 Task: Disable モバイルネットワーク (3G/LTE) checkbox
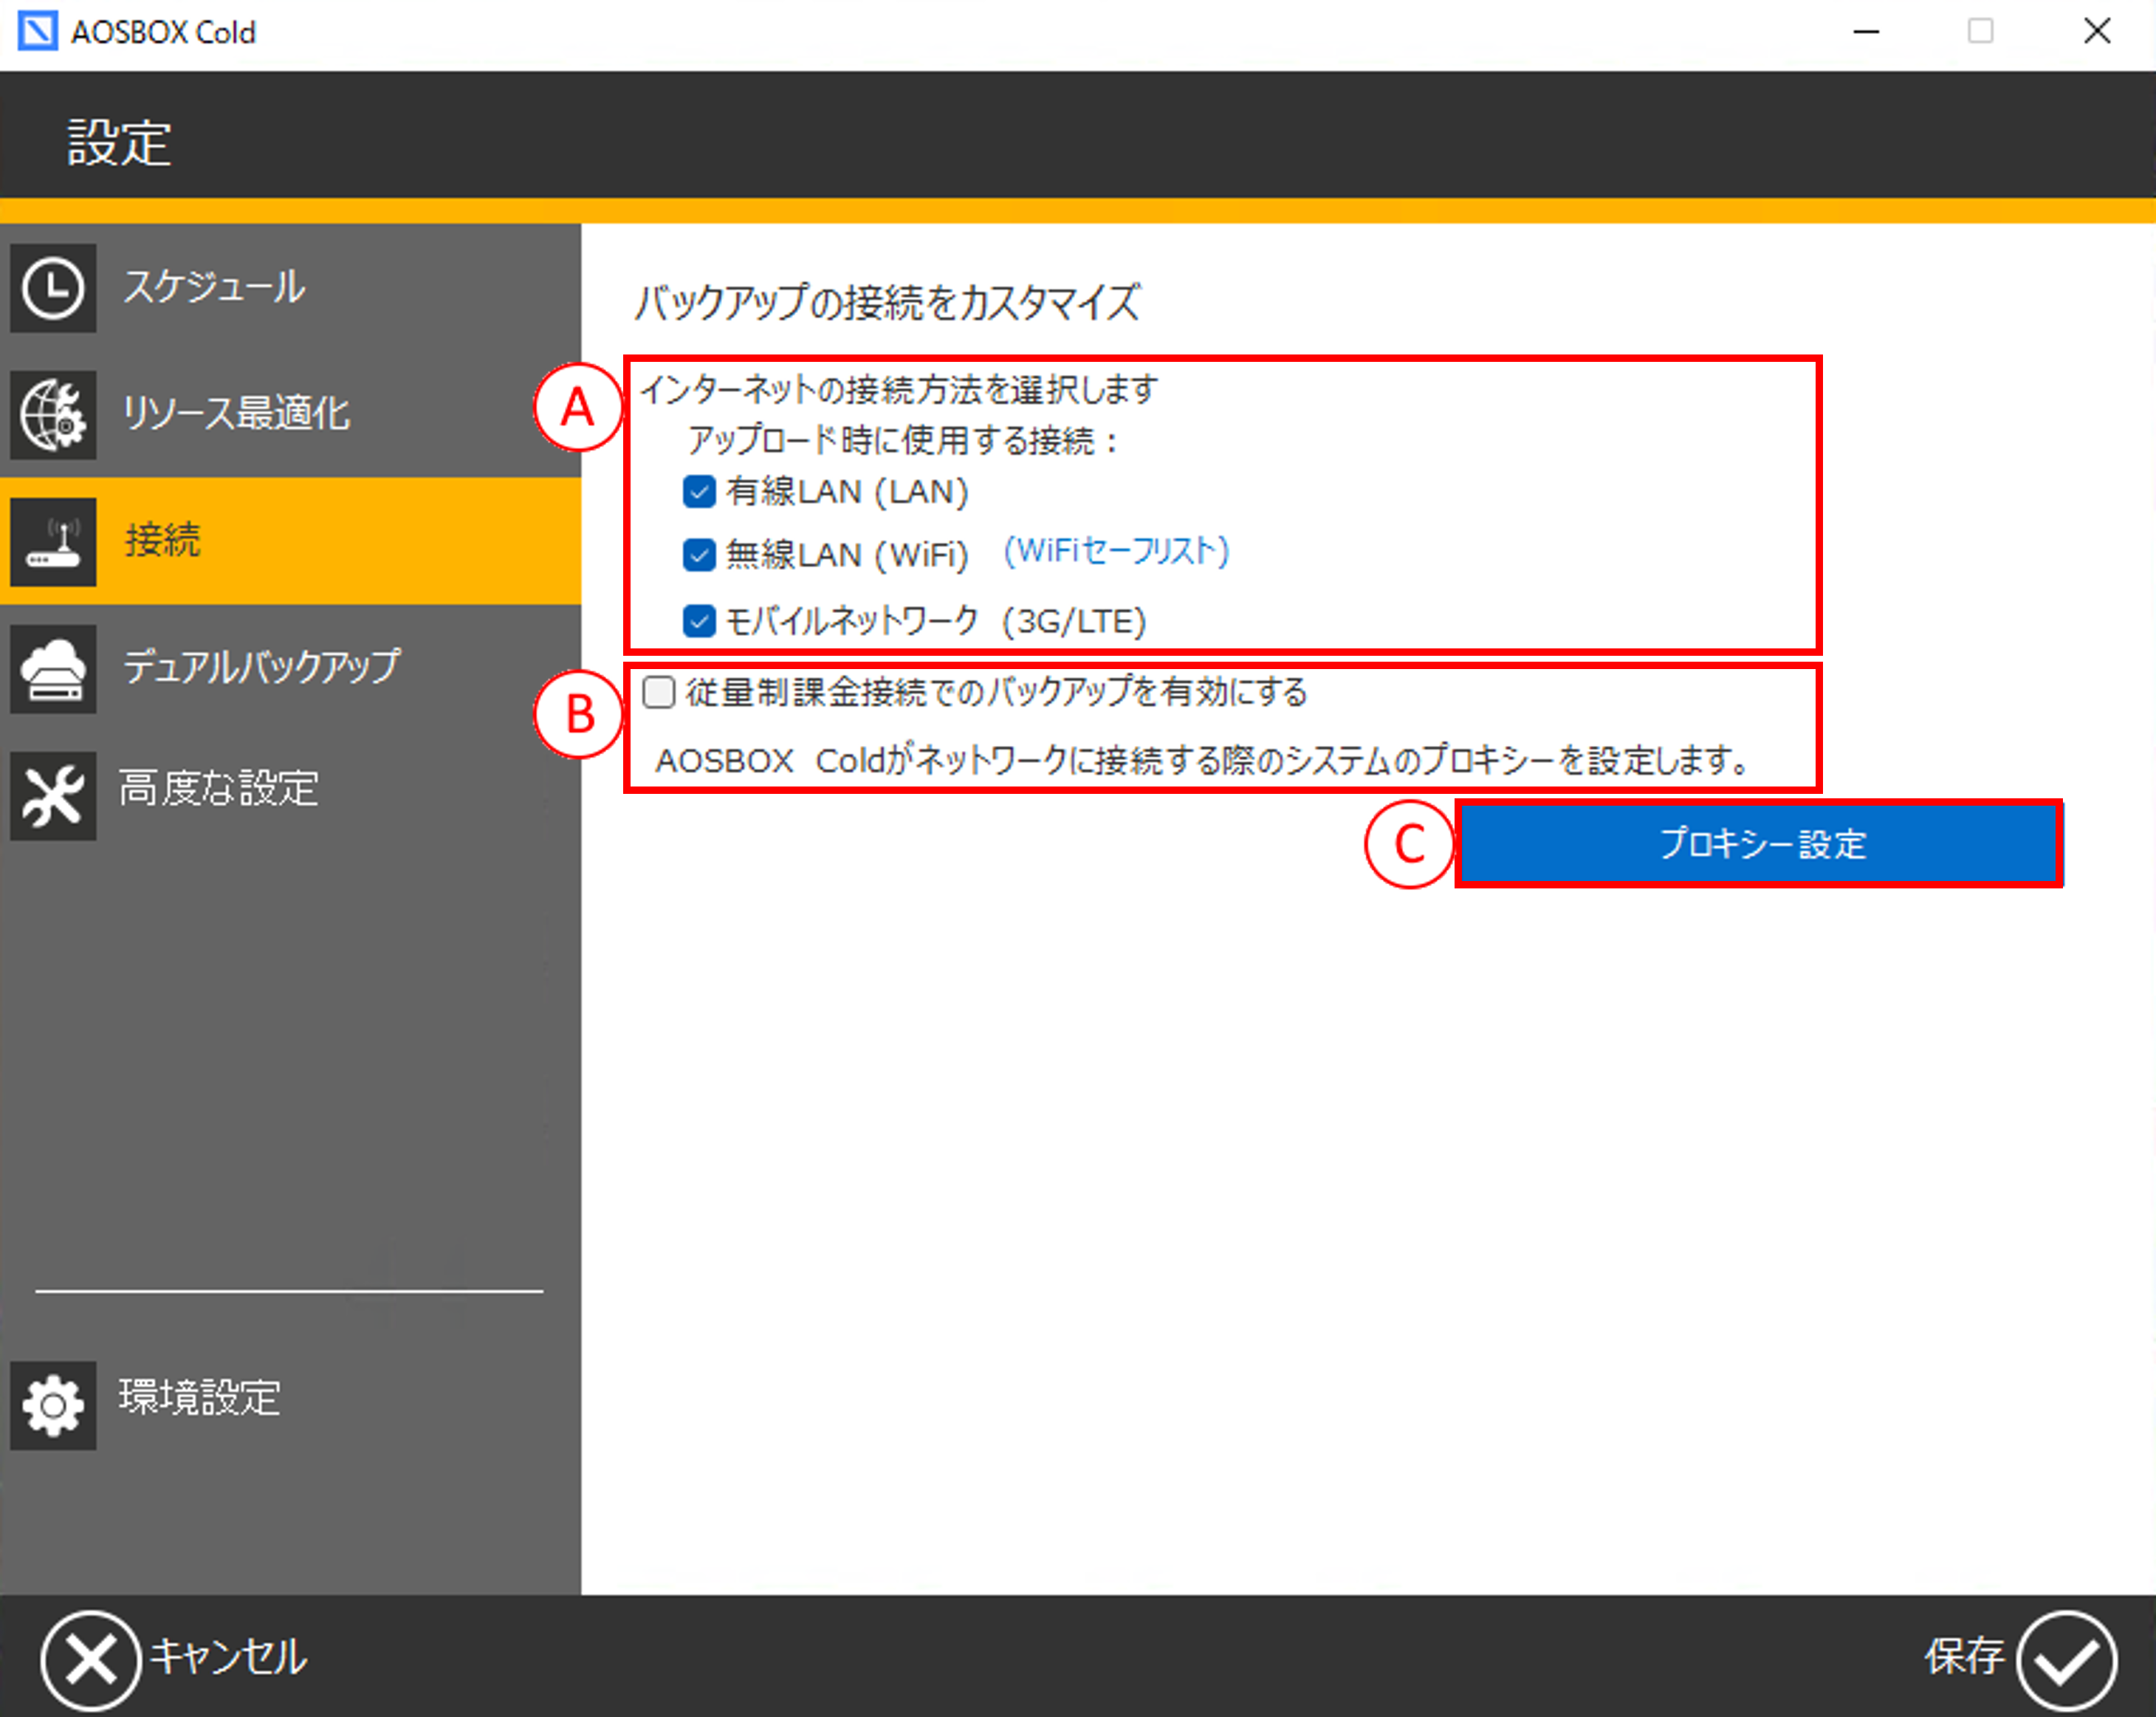tap(699, 621)
